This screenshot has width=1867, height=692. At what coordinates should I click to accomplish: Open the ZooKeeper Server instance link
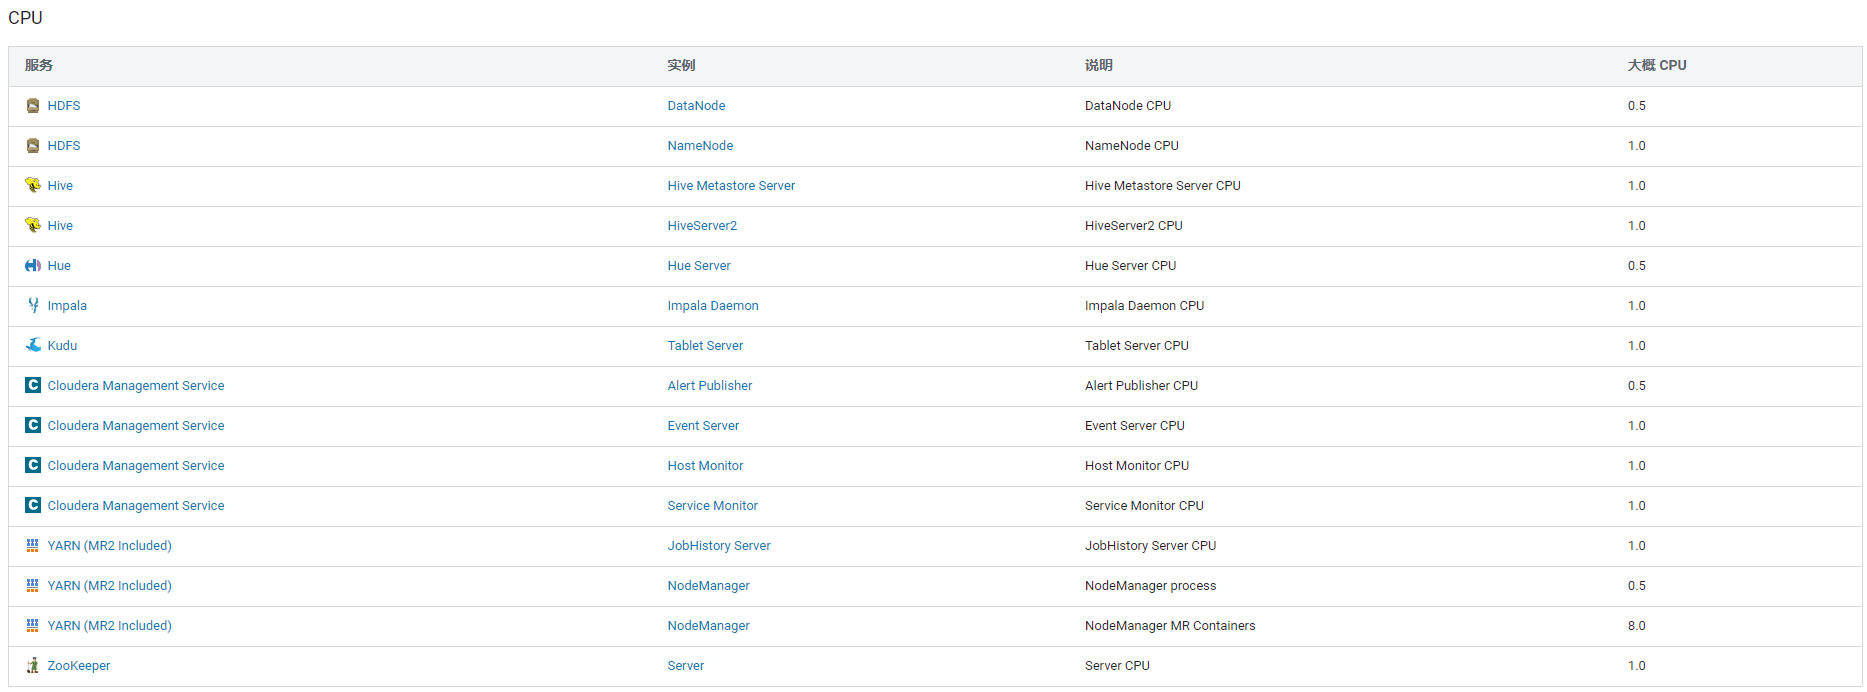[686, 666]
